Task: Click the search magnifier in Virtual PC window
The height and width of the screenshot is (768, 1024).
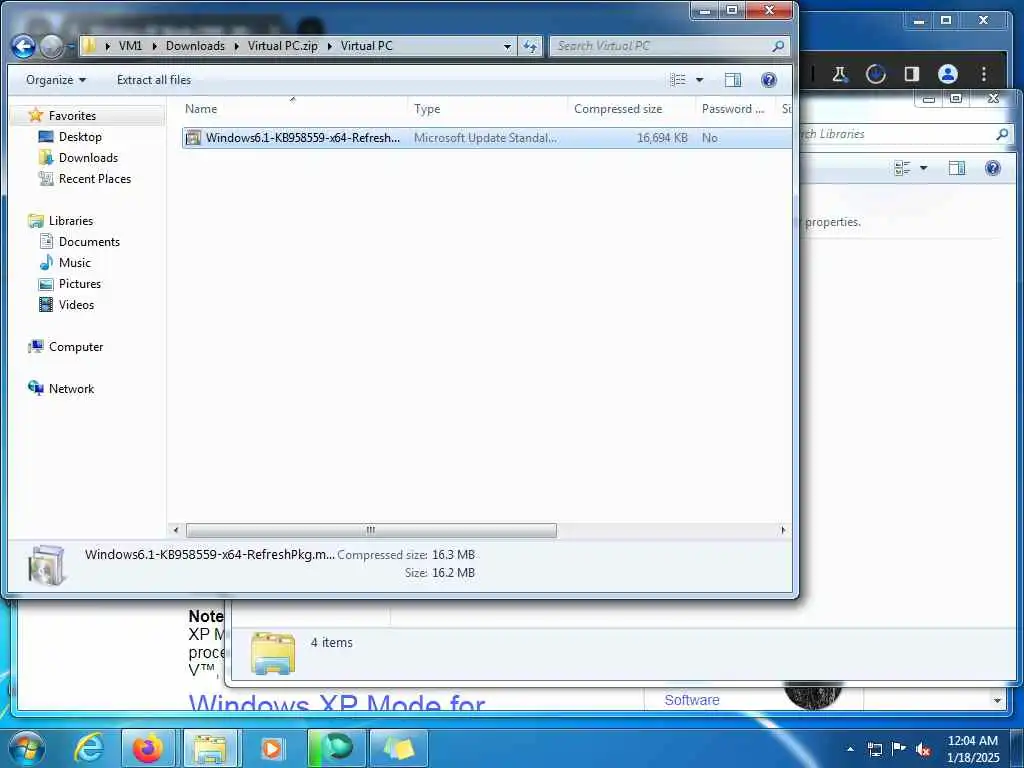Action: (777, 46)
